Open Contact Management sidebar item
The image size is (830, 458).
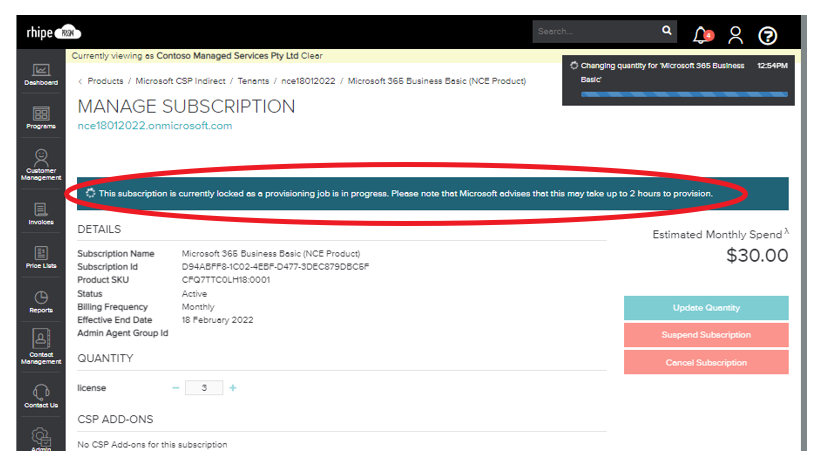[x=41, y=346]
